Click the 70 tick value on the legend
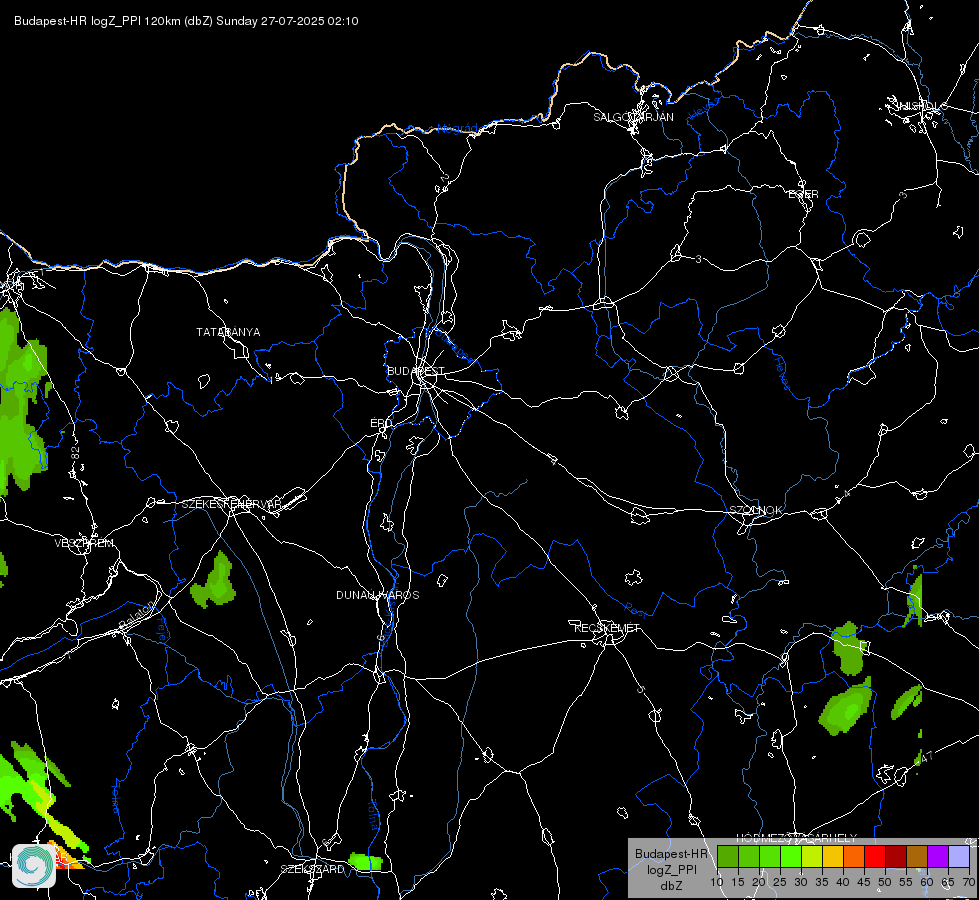Viewport: 979px width, 900px height. (x=968, y=883)
